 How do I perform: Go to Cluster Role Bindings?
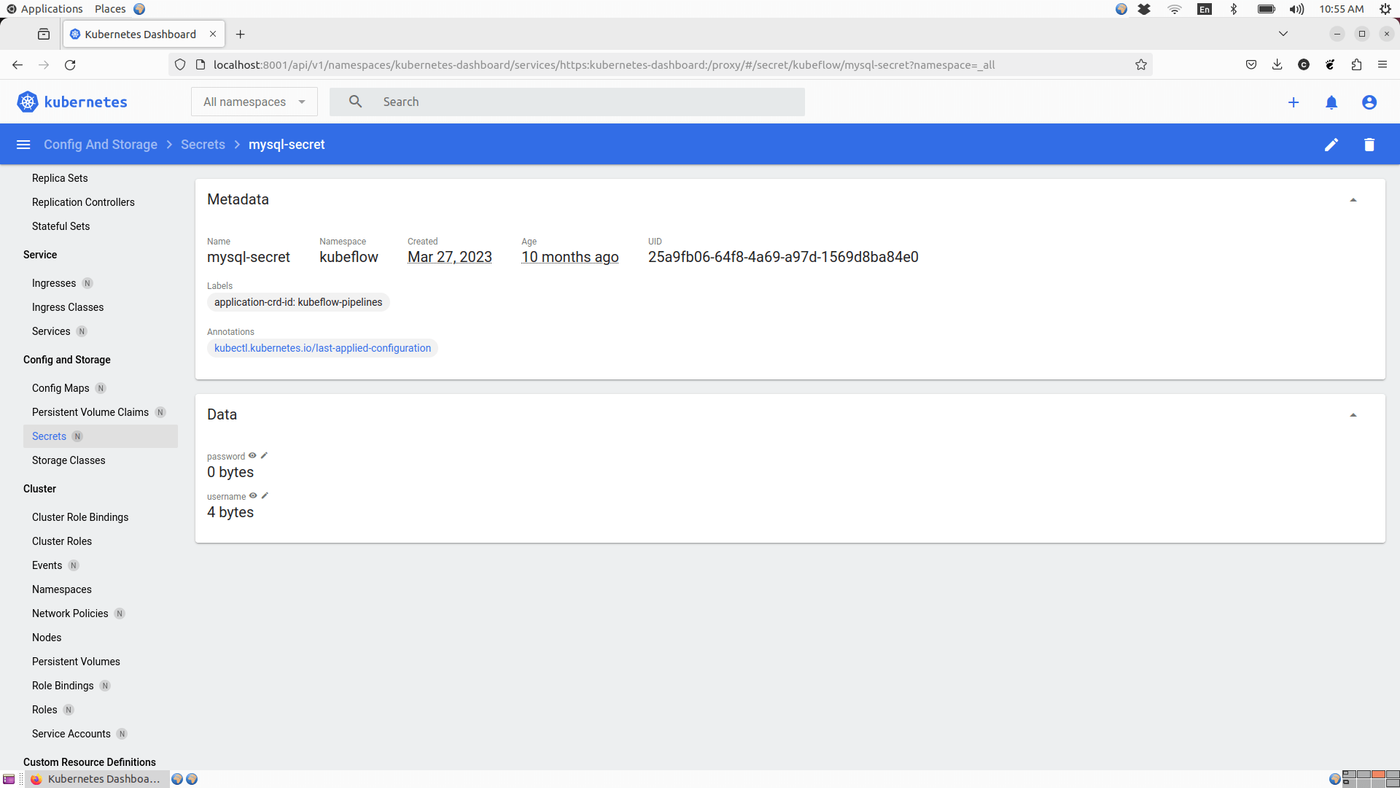tap(80, 517)
